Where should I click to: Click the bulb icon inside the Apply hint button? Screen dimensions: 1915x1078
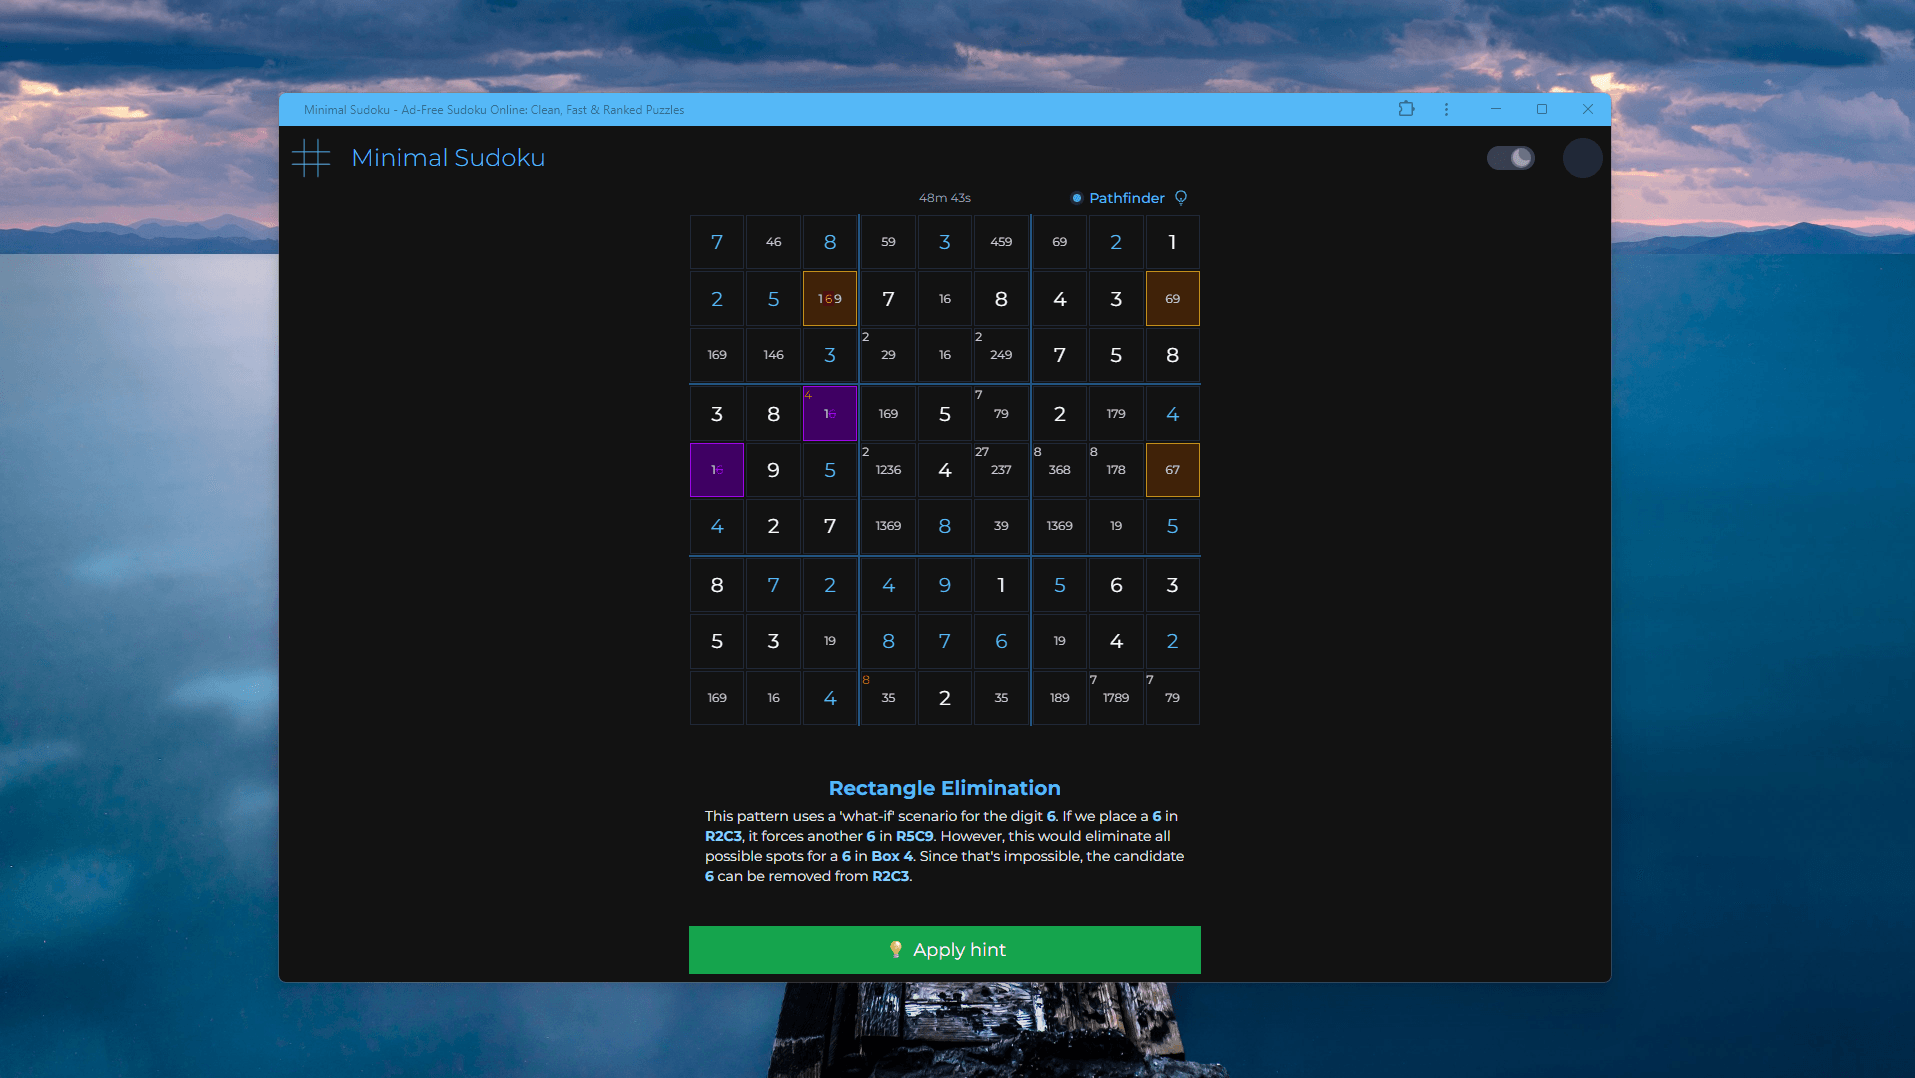[x=896, y=950]
